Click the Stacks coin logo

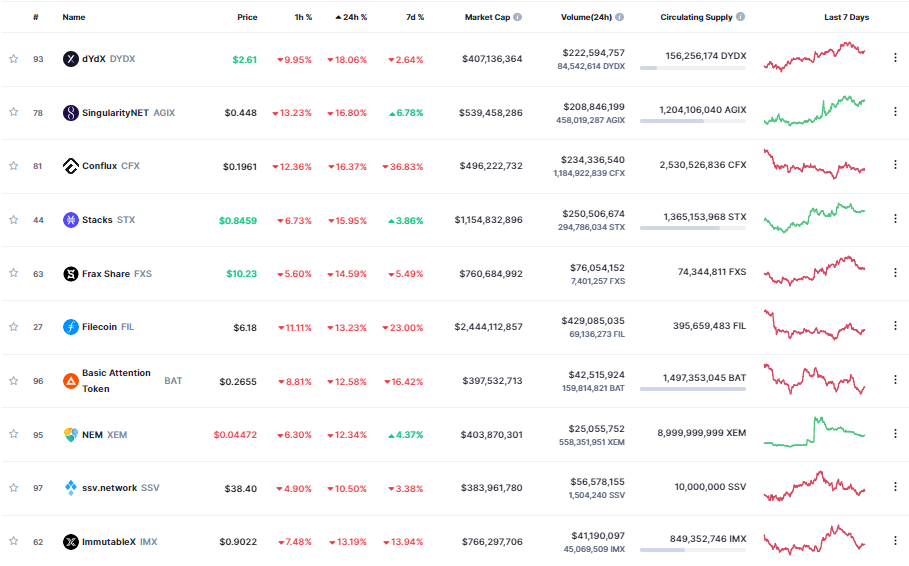(71, 220)
